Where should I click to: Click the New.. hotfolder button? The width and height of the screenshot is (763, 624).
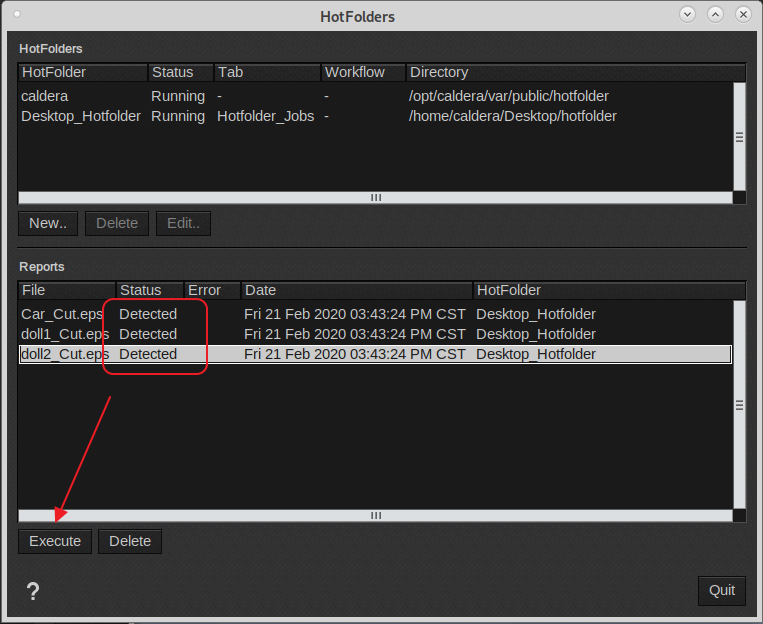(x=47, y=223)
